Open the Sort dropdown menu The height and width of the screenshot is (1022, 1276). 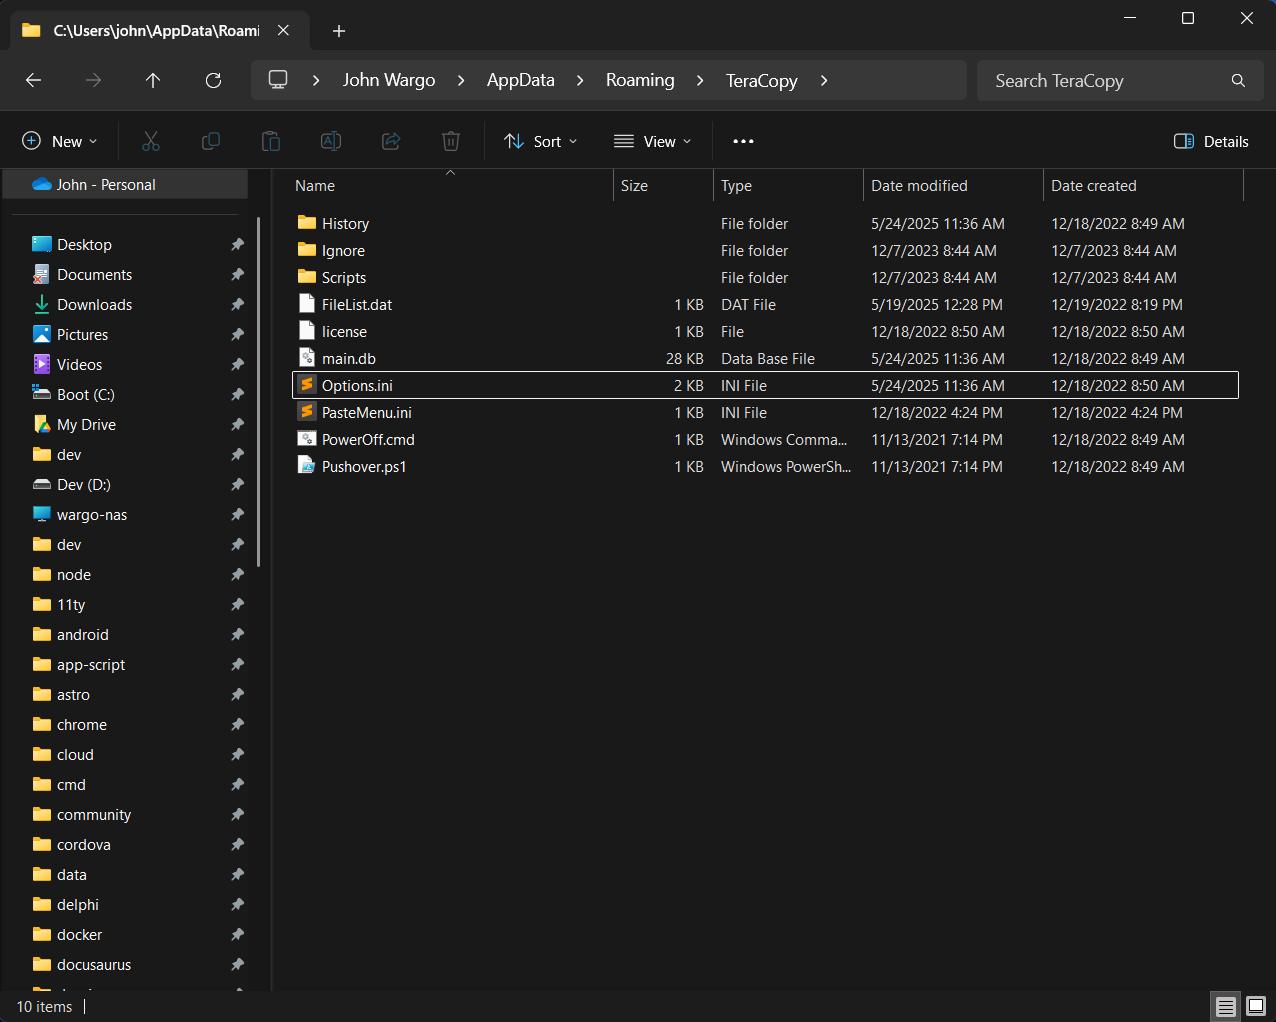point(540,141)
